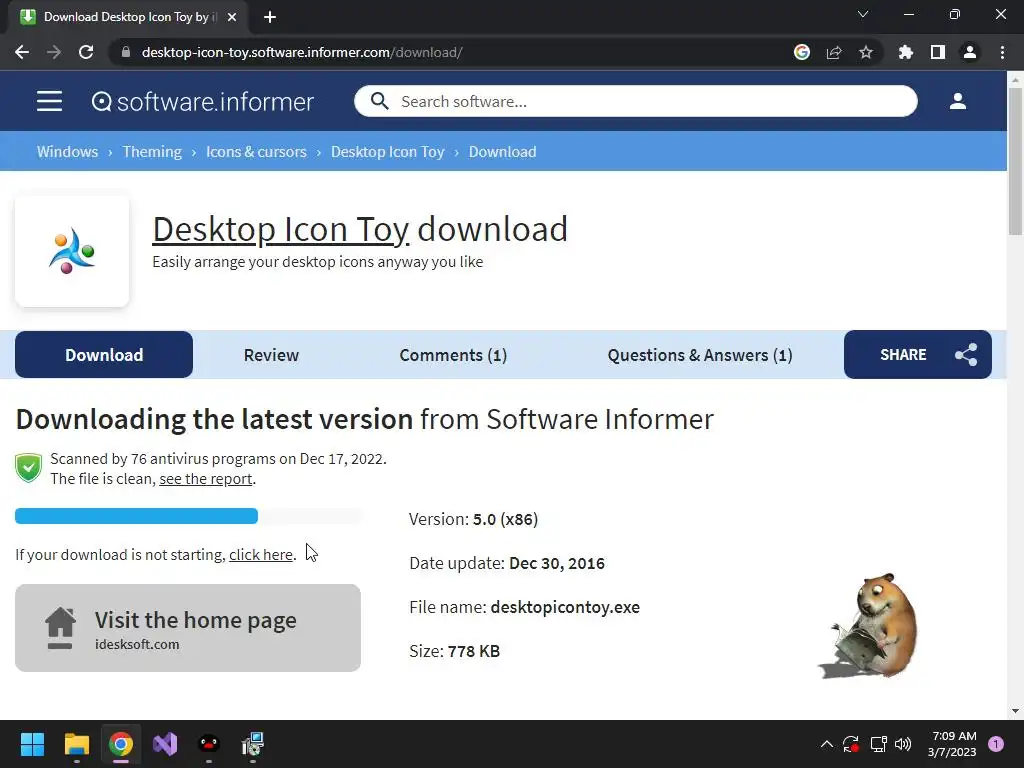This screenshot has width=1024, height=768.
Task: Click the 'click here' download link
Action: point(261,554)
